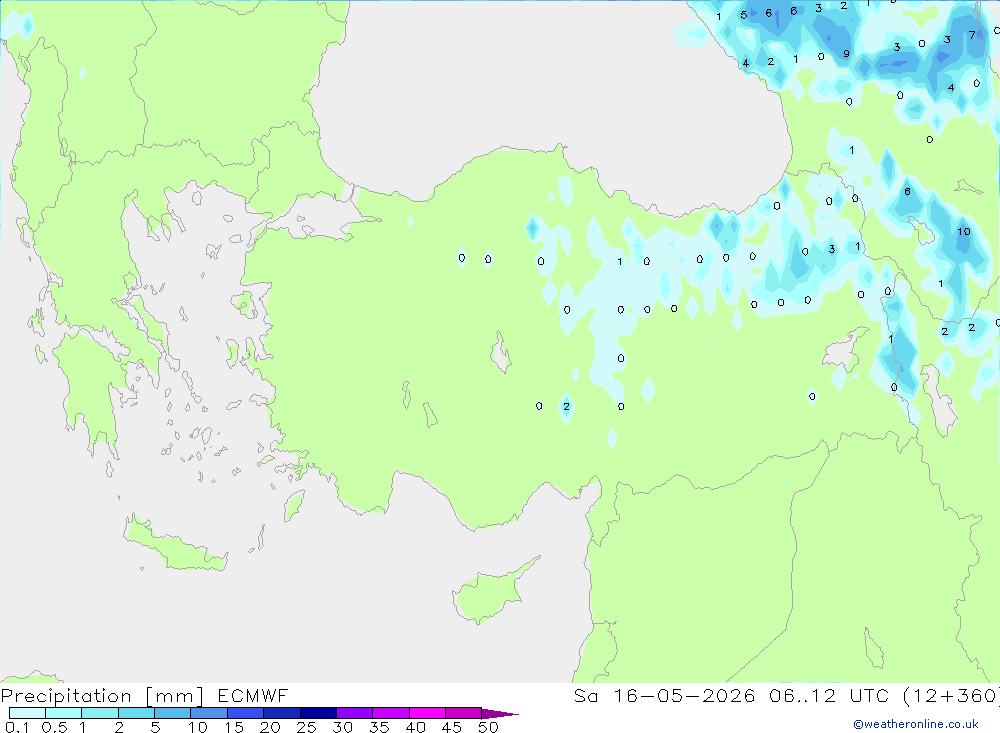1000x733 pixels.
Task: Select the legend swatch between 0.1 and 0.5
Action: pyautogui.click(x=27, y=713)
